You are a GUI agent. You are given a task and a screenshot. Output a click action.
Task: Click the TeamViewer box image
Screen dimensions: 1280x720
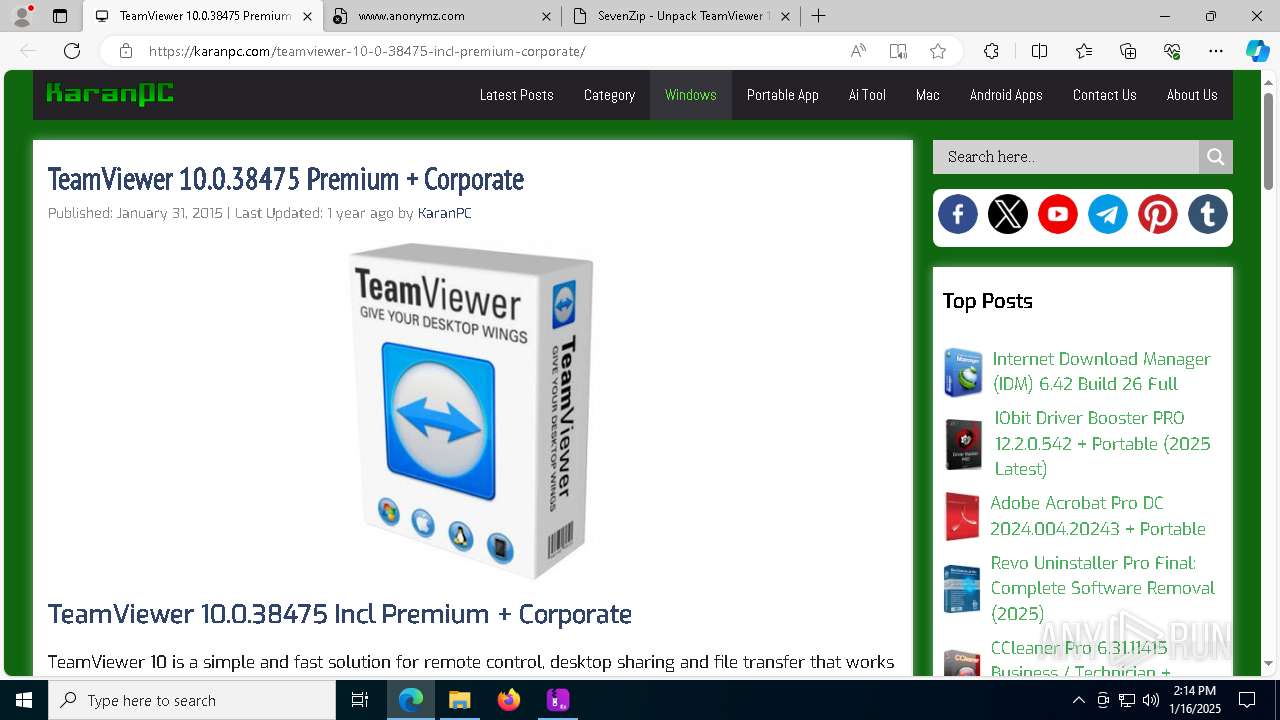473,411
